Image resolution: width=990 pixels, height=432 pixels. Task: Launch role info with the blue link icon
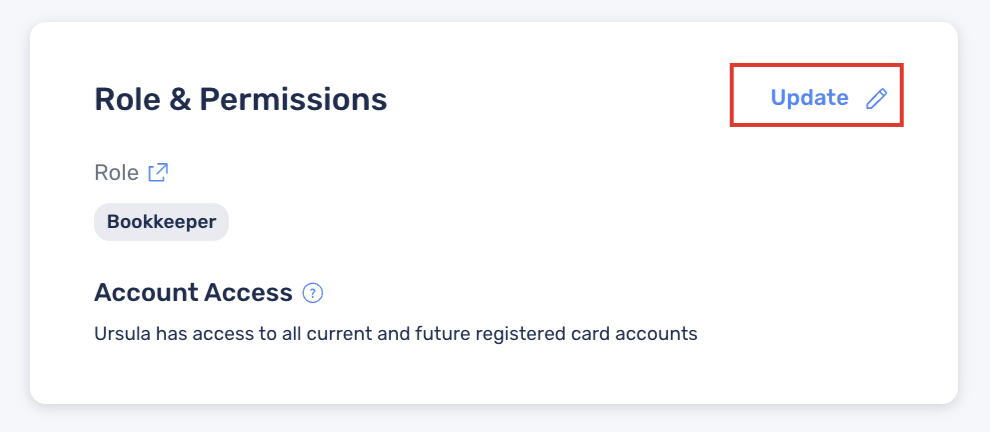[x=158, y=172]
